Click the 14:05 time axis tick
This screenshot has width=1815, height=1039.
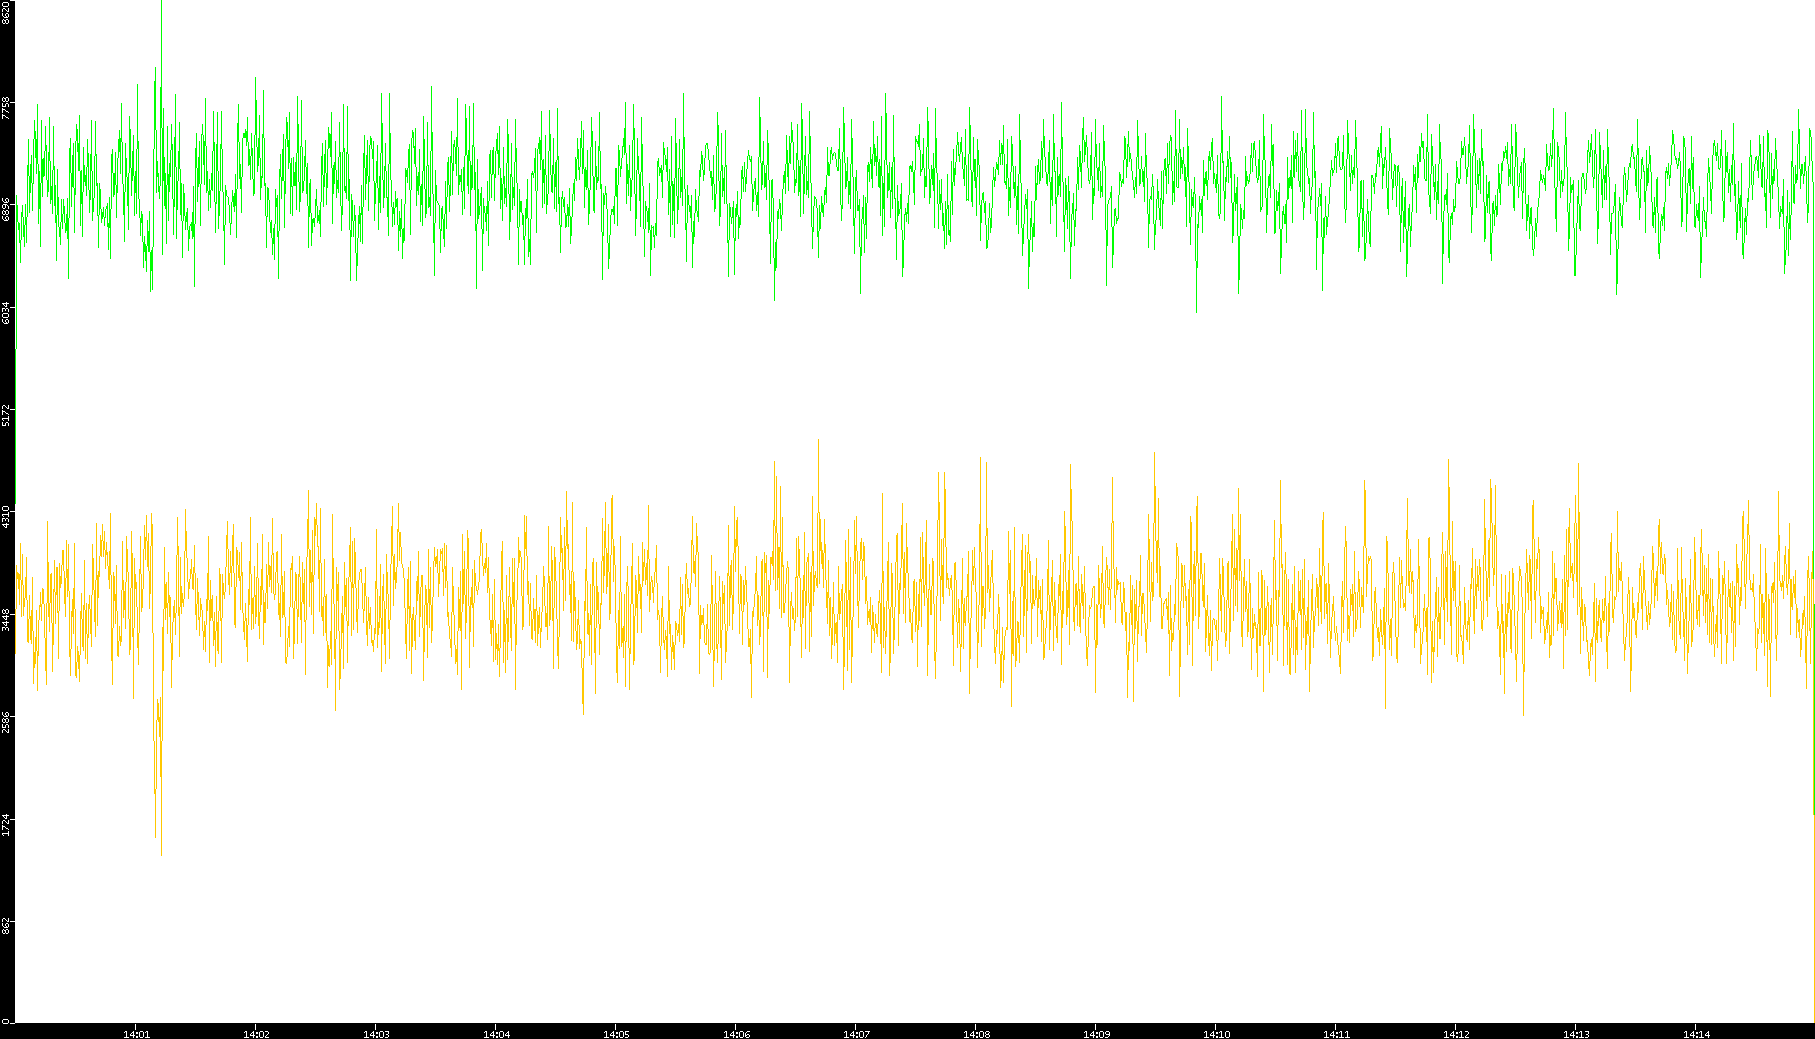616,1033
